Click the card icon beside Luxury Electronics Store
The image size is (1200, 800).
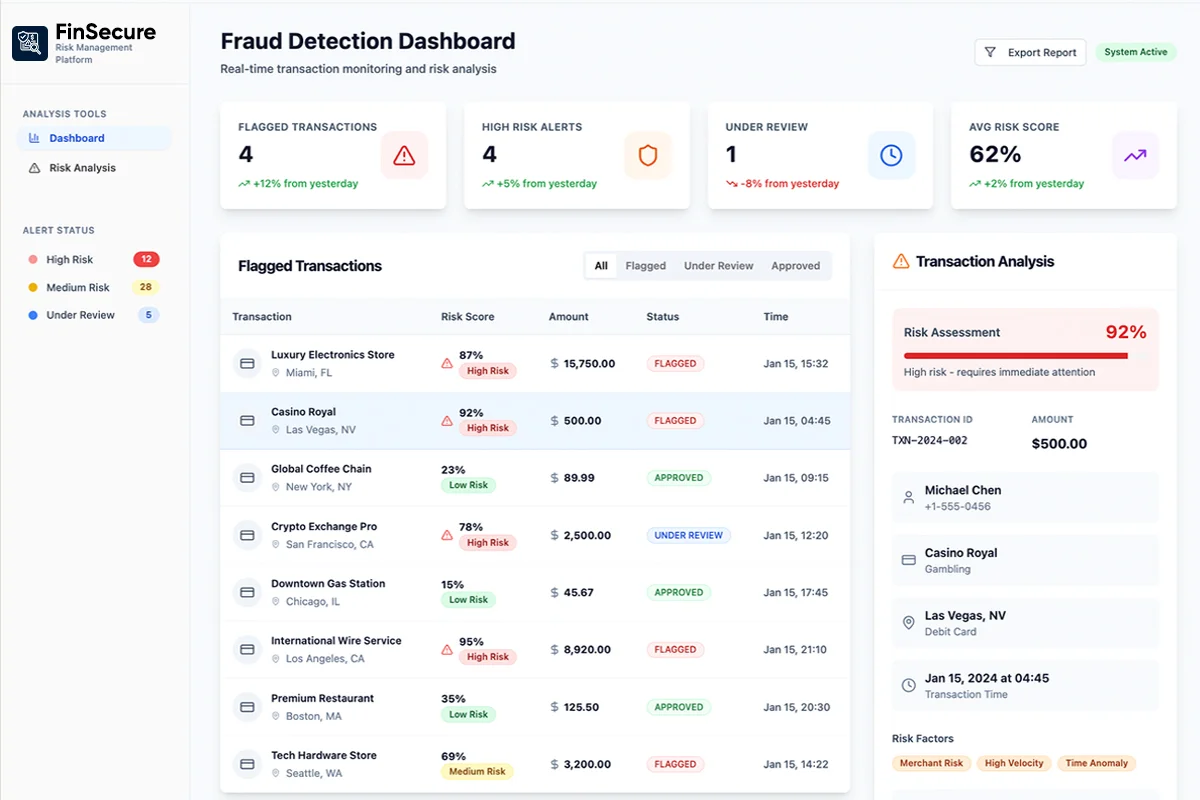click(x=247, y=364)
